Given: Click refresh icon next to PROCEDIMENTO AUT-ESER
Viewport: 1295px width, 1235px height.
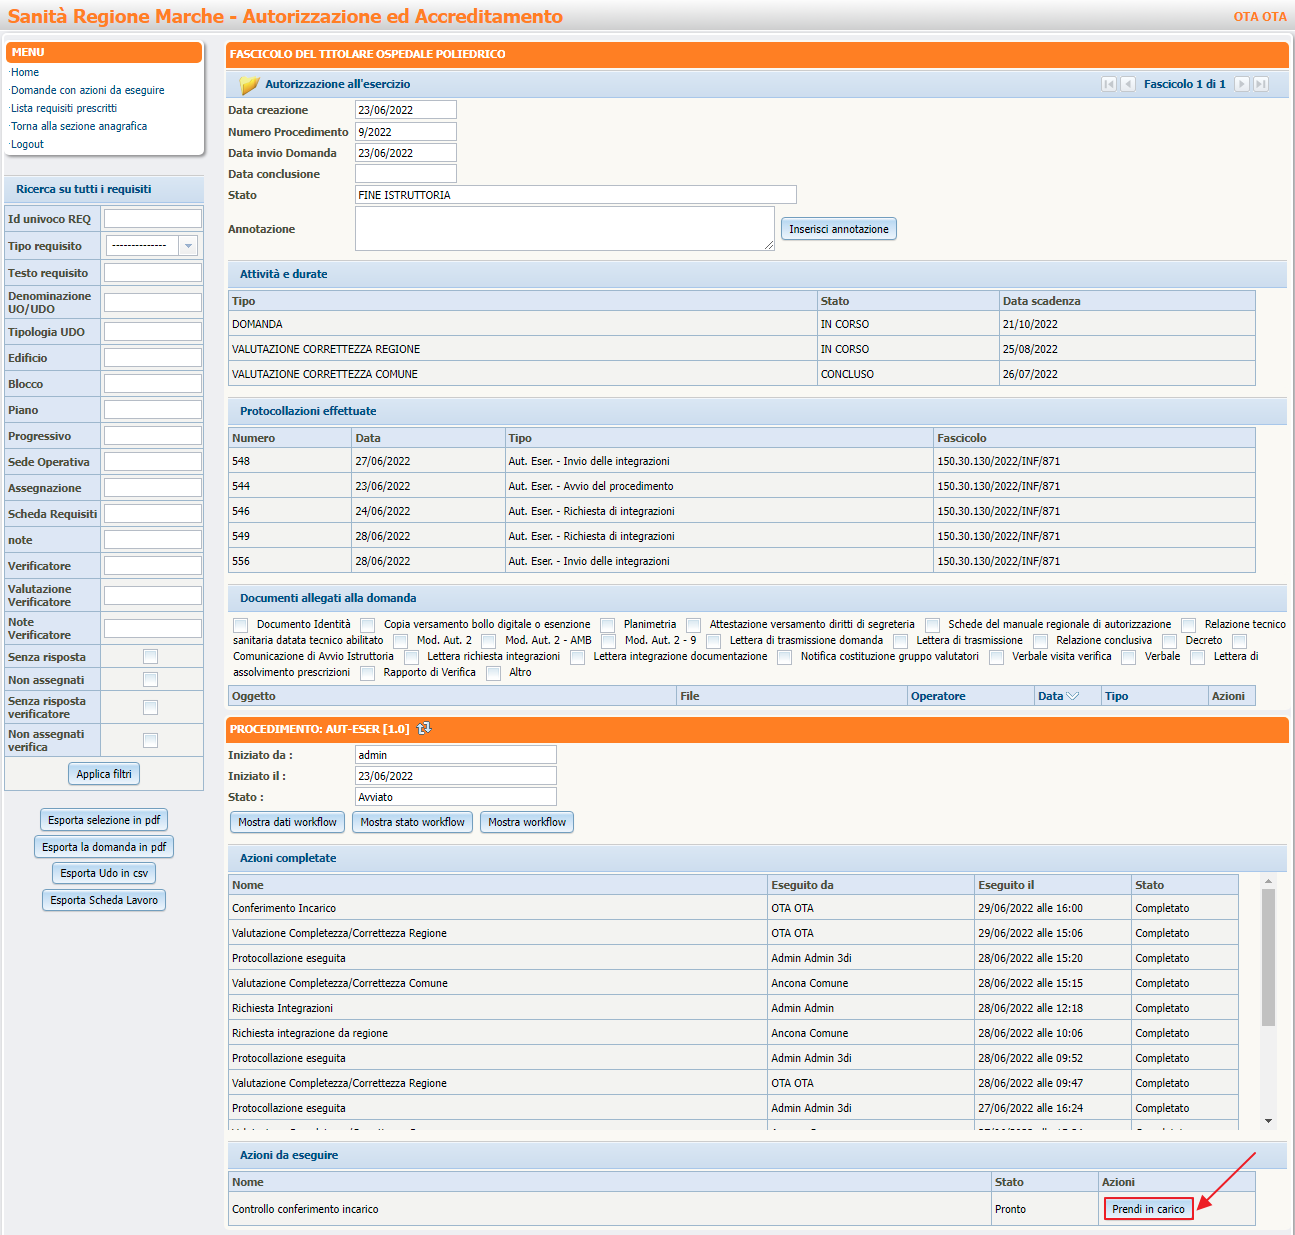Looking at the screenshot, I should point(424,729).
